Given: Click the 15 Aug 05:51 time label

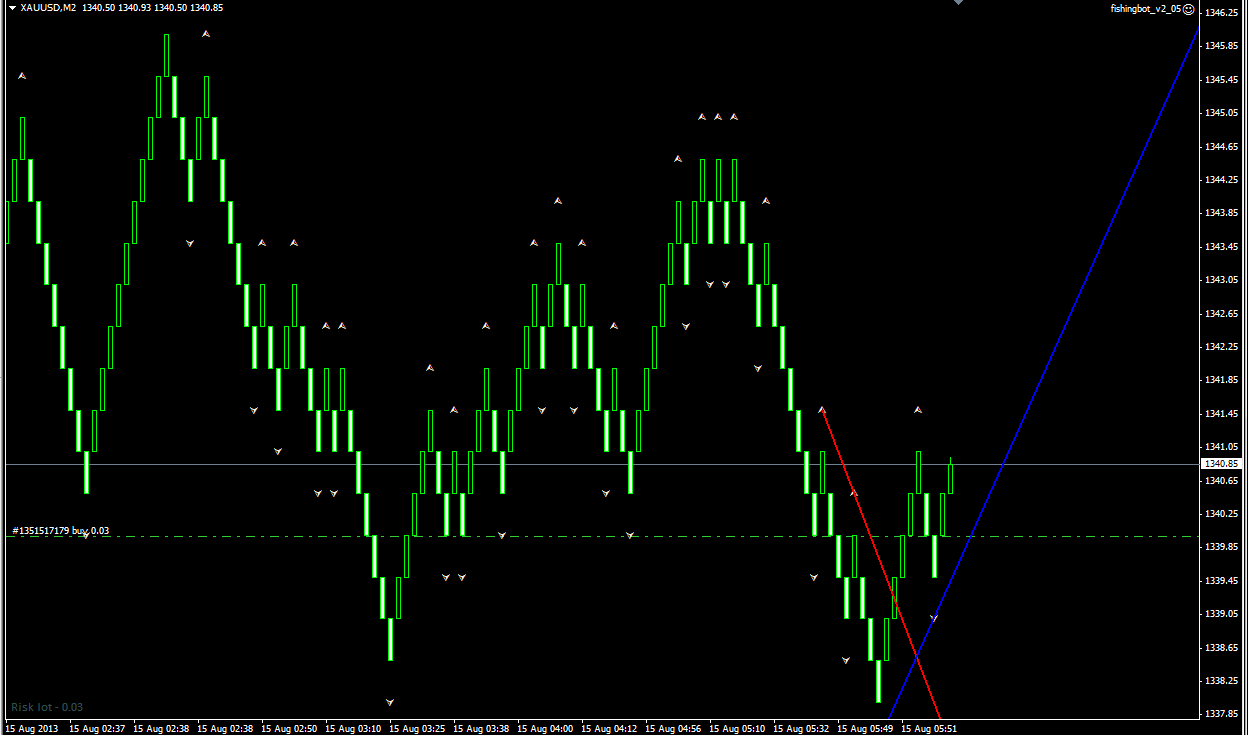Looking at the screenshot, I should 929,729.
